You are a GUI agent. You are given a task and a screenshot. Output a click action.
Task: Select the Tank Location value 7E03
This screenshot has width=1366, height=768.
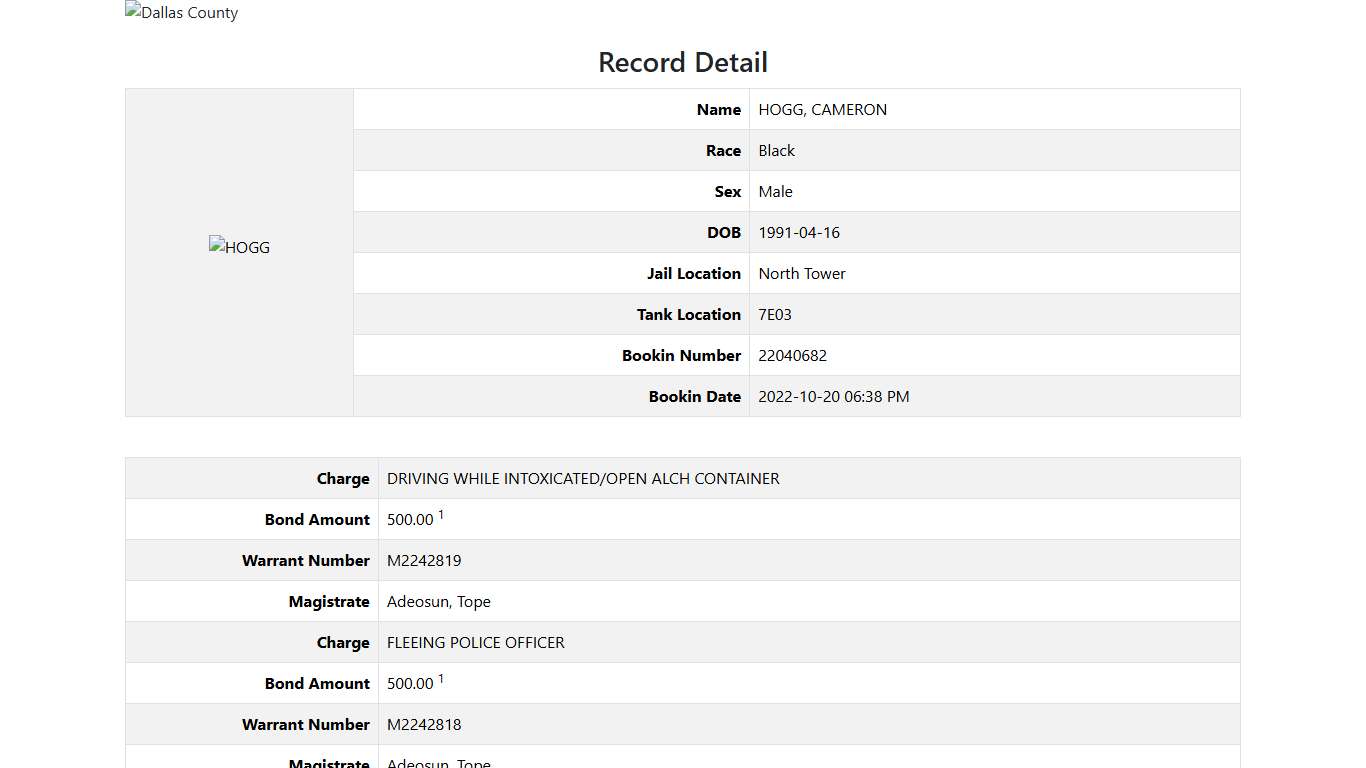[x=774, y=314]
